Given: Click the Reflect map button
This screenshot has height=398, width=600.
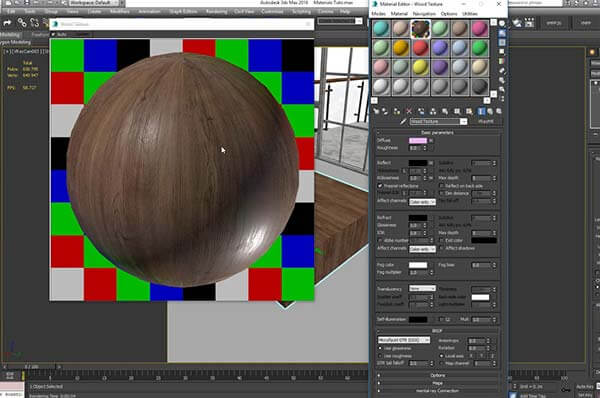Looking at the screenshot, I should point(431,163).
